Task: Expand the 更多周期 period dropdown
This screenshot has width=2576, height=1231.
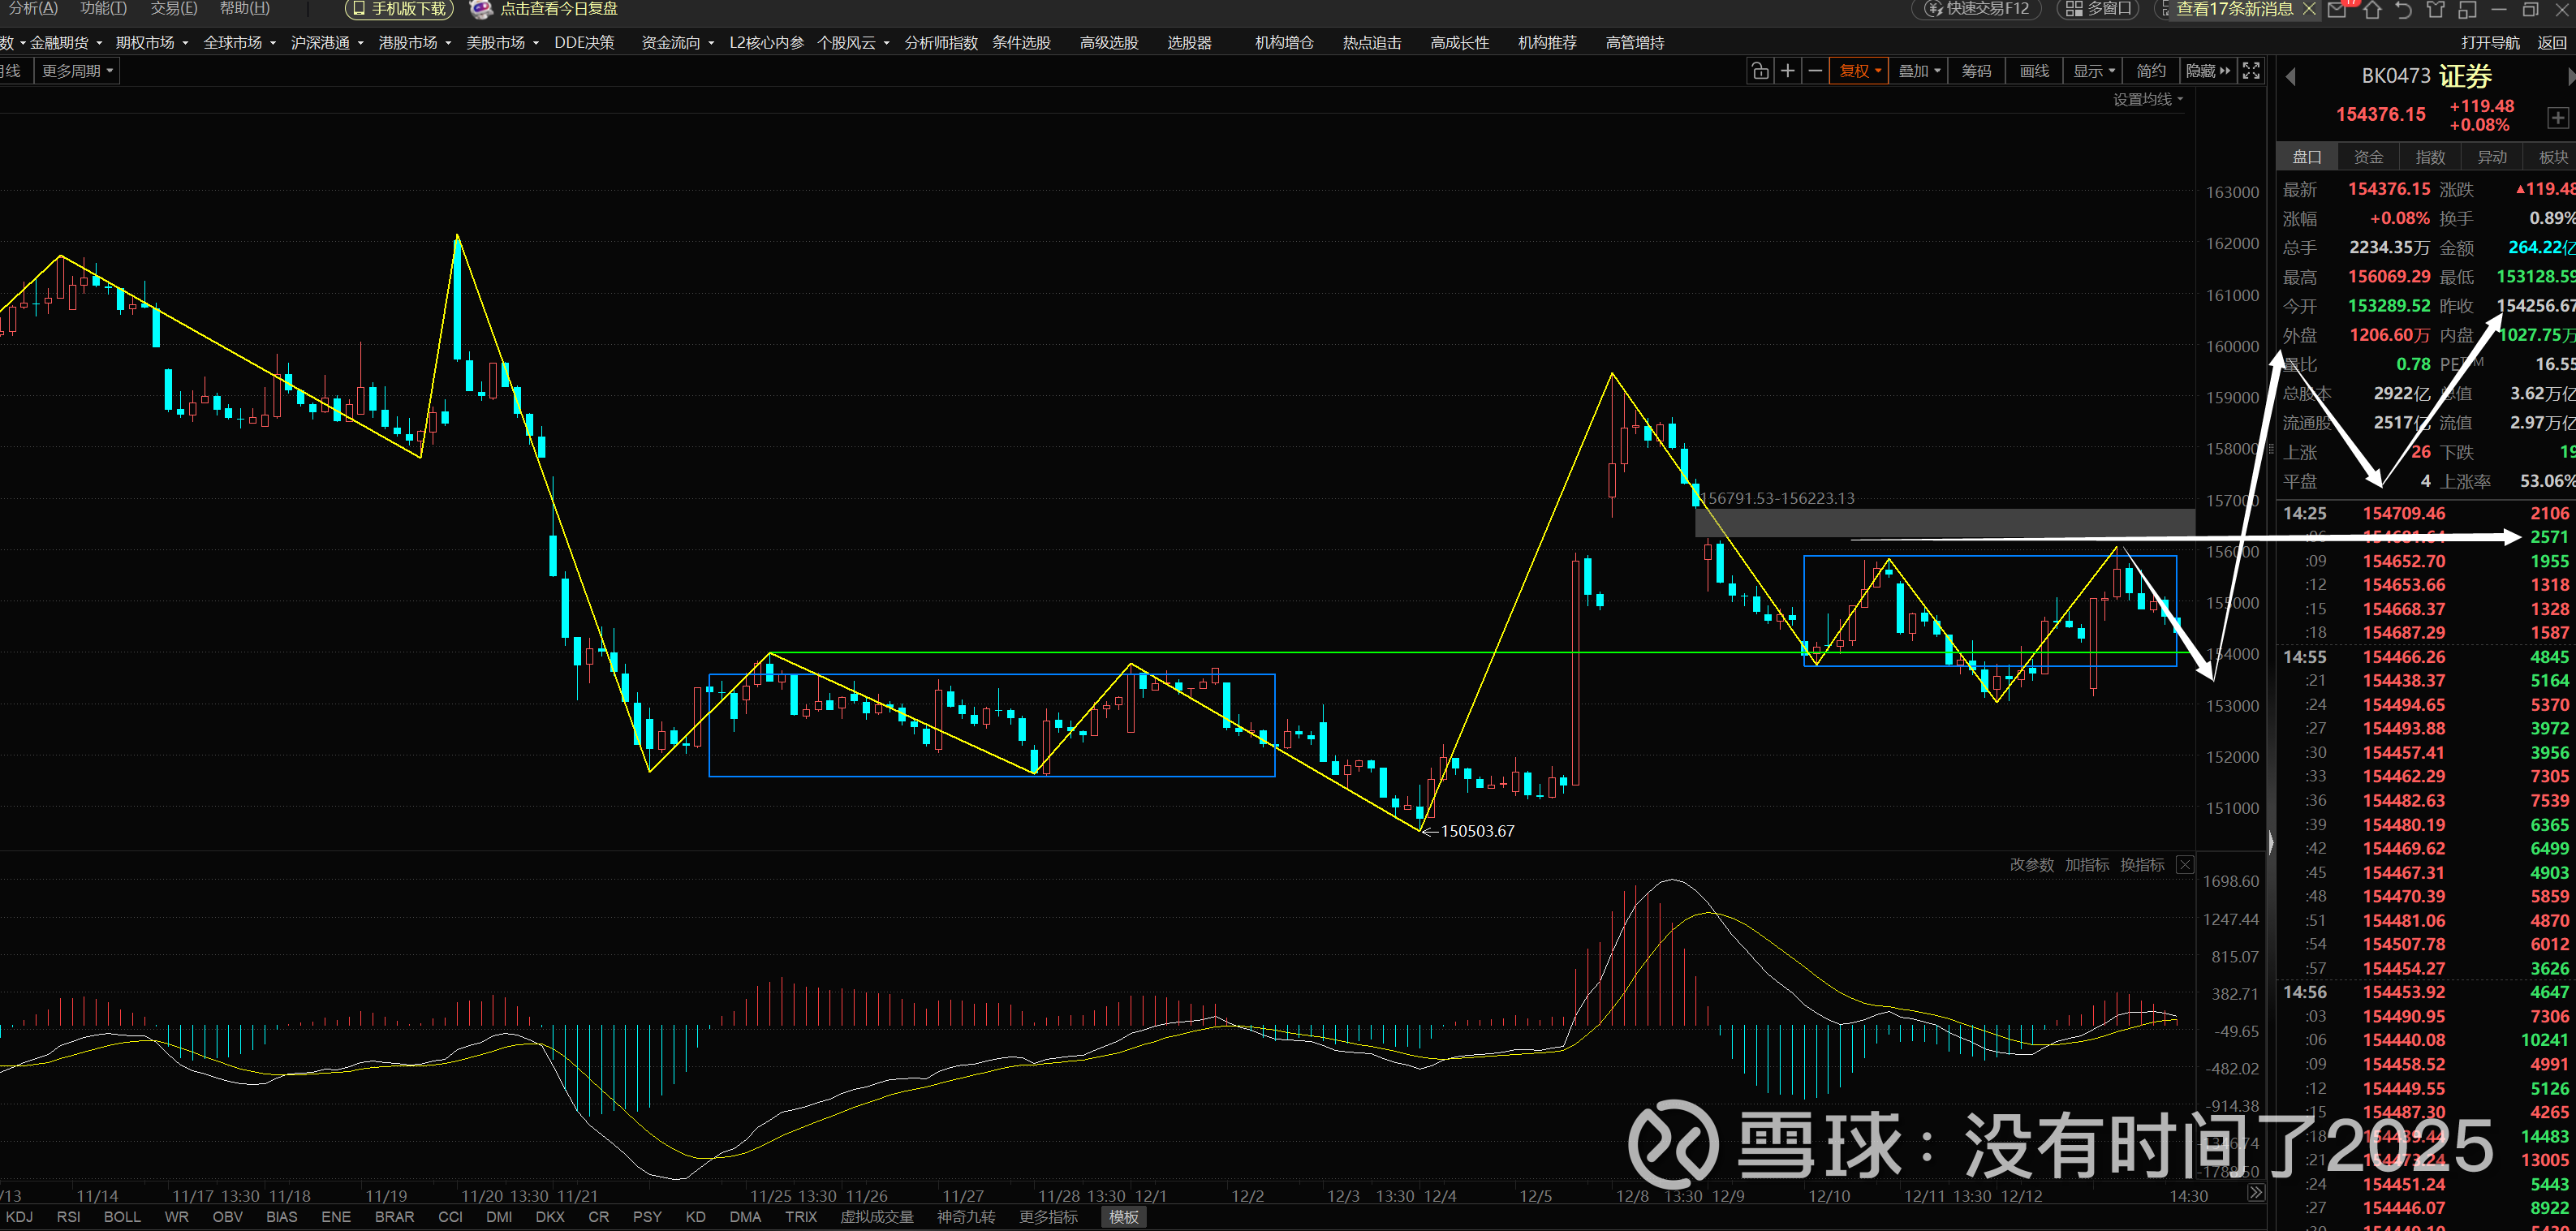Action: coord(77,71)
